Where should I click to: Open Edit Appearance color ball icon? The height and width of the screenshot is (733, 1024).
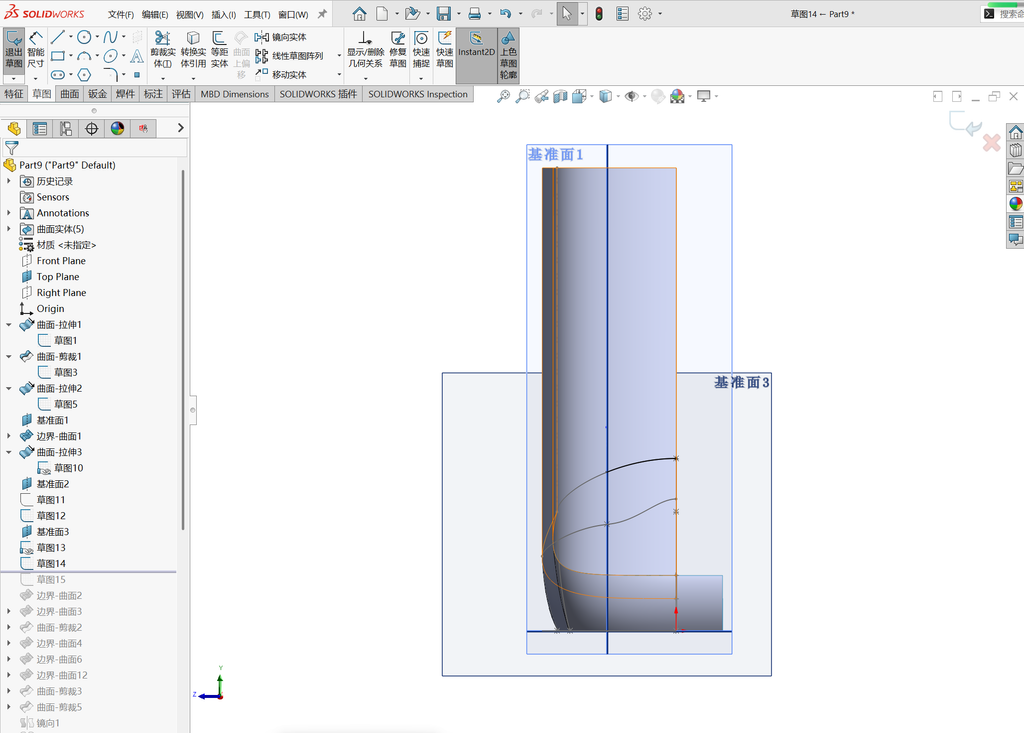(x=677, y=97)
